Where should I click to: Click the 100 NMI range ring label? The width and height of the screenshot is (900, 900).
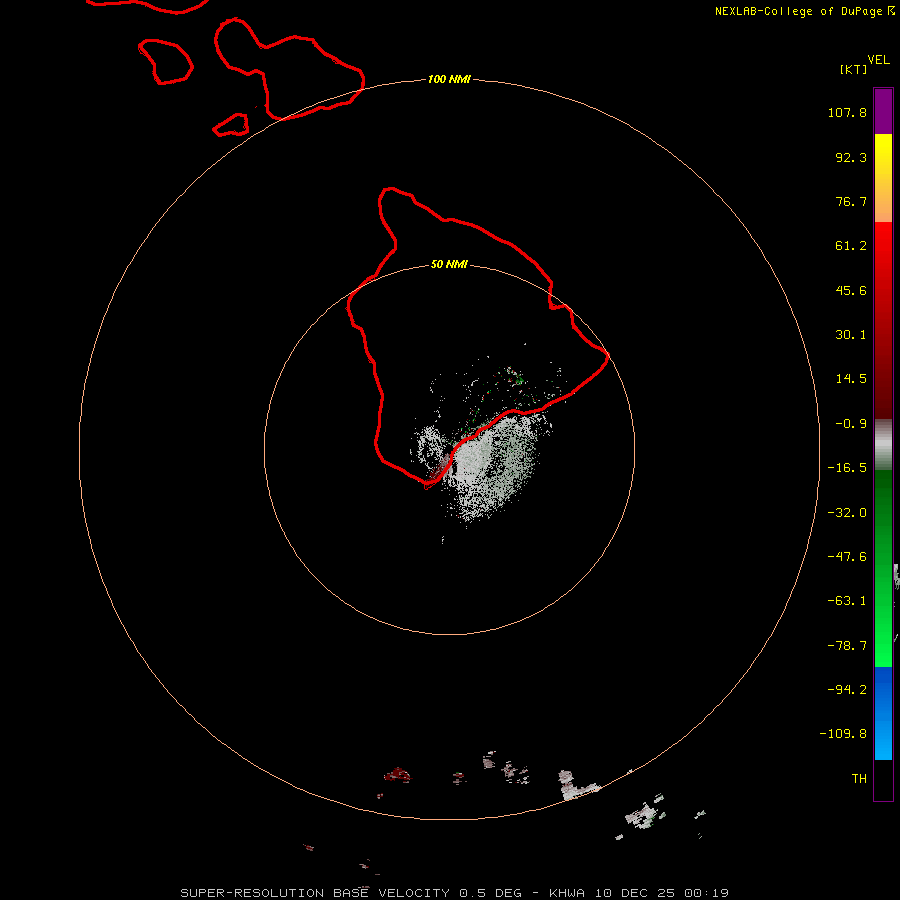coord(449,79)
